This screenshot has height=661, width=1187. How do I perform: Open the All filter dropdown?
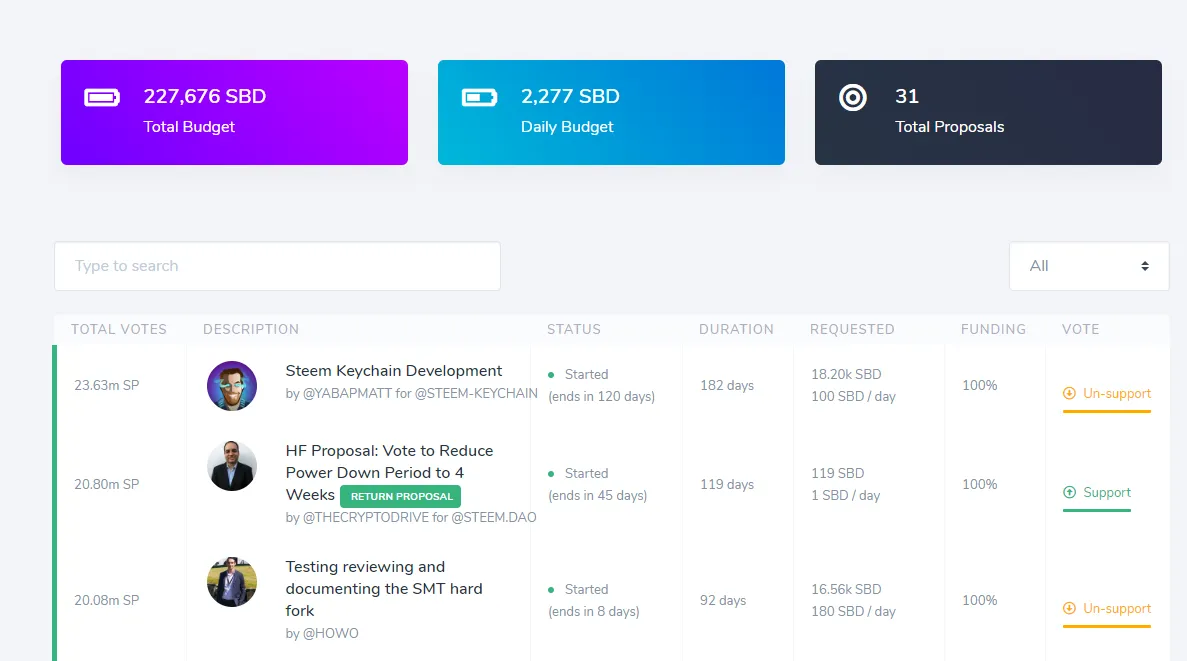tap(1089, 266)
